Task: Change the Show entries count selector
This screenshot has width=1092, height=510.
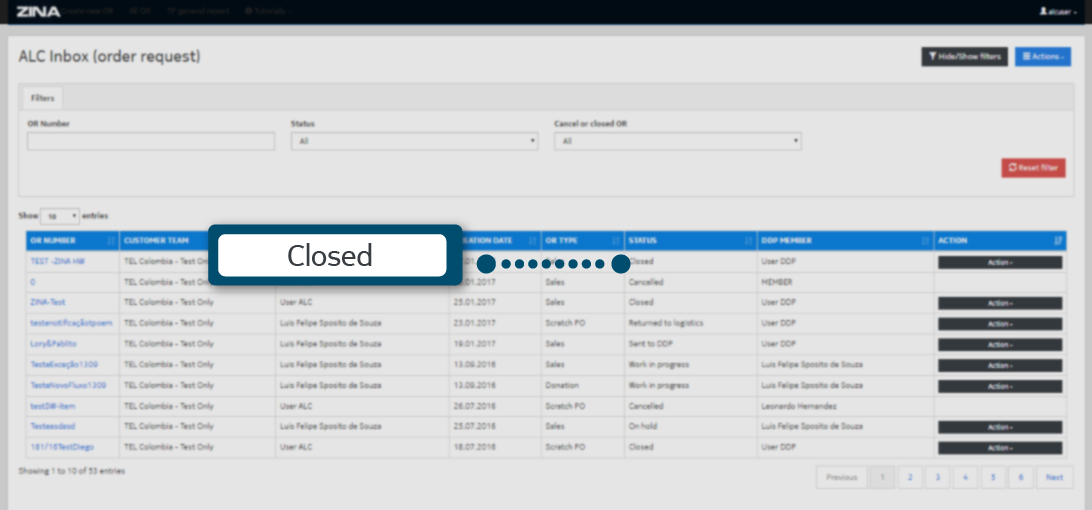Action: click(60, 216)
